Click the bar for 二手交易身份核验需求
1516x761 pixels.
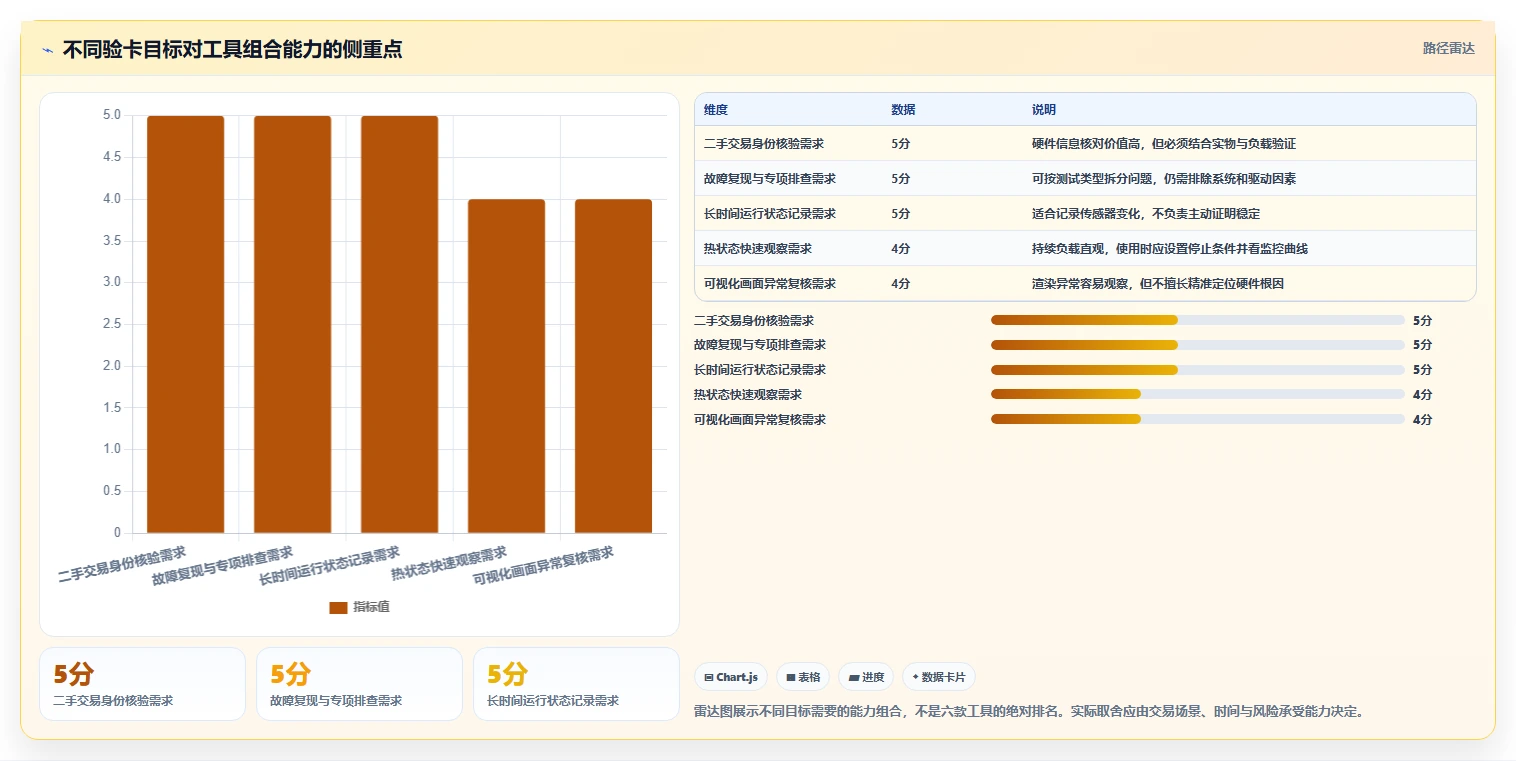pyautogui.click(x=185, y=324)
